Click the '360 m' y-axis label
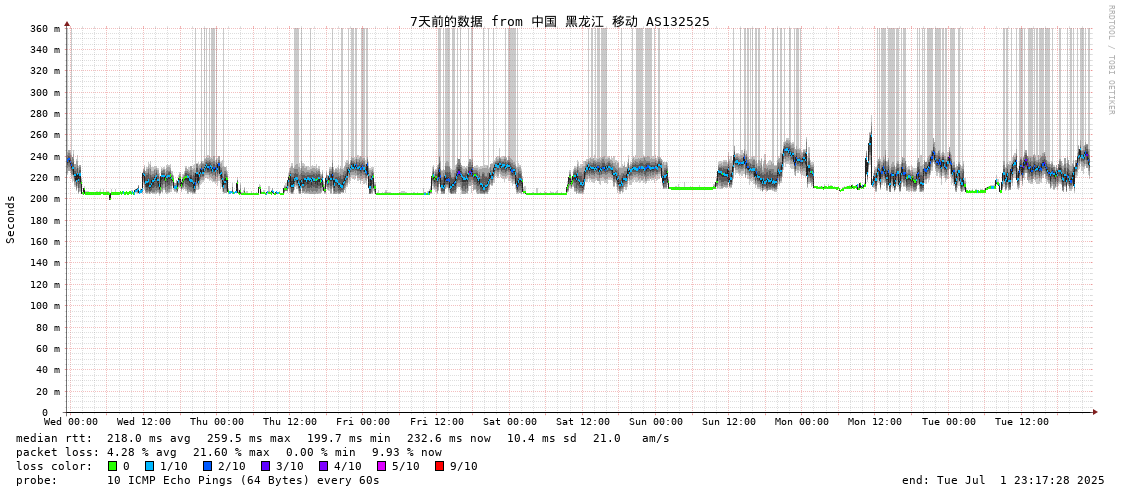The height and width of the screenshot is (494, 1121). click(x=45, y=29)
